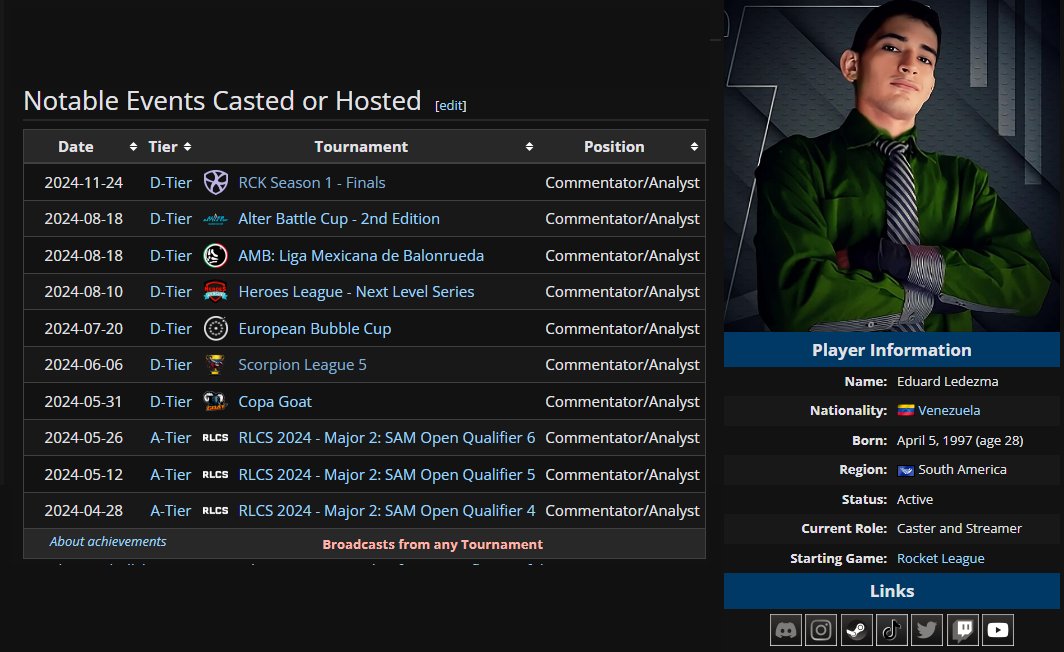The width and height of the screenshot is (1064, 652).
Task: Click the Alter Battle Cup logo icon
Action: coord(216,219)
